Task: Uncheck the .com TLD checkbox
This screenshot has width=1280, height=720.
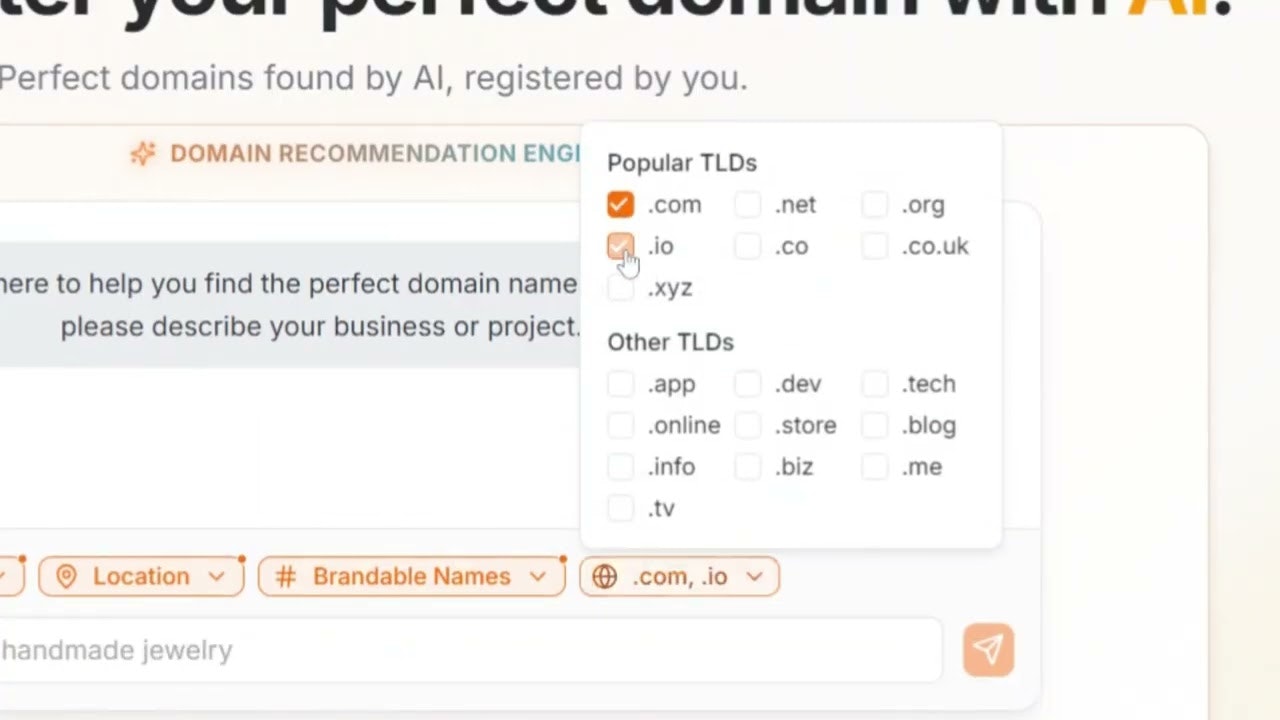Action: click(620, 204)
